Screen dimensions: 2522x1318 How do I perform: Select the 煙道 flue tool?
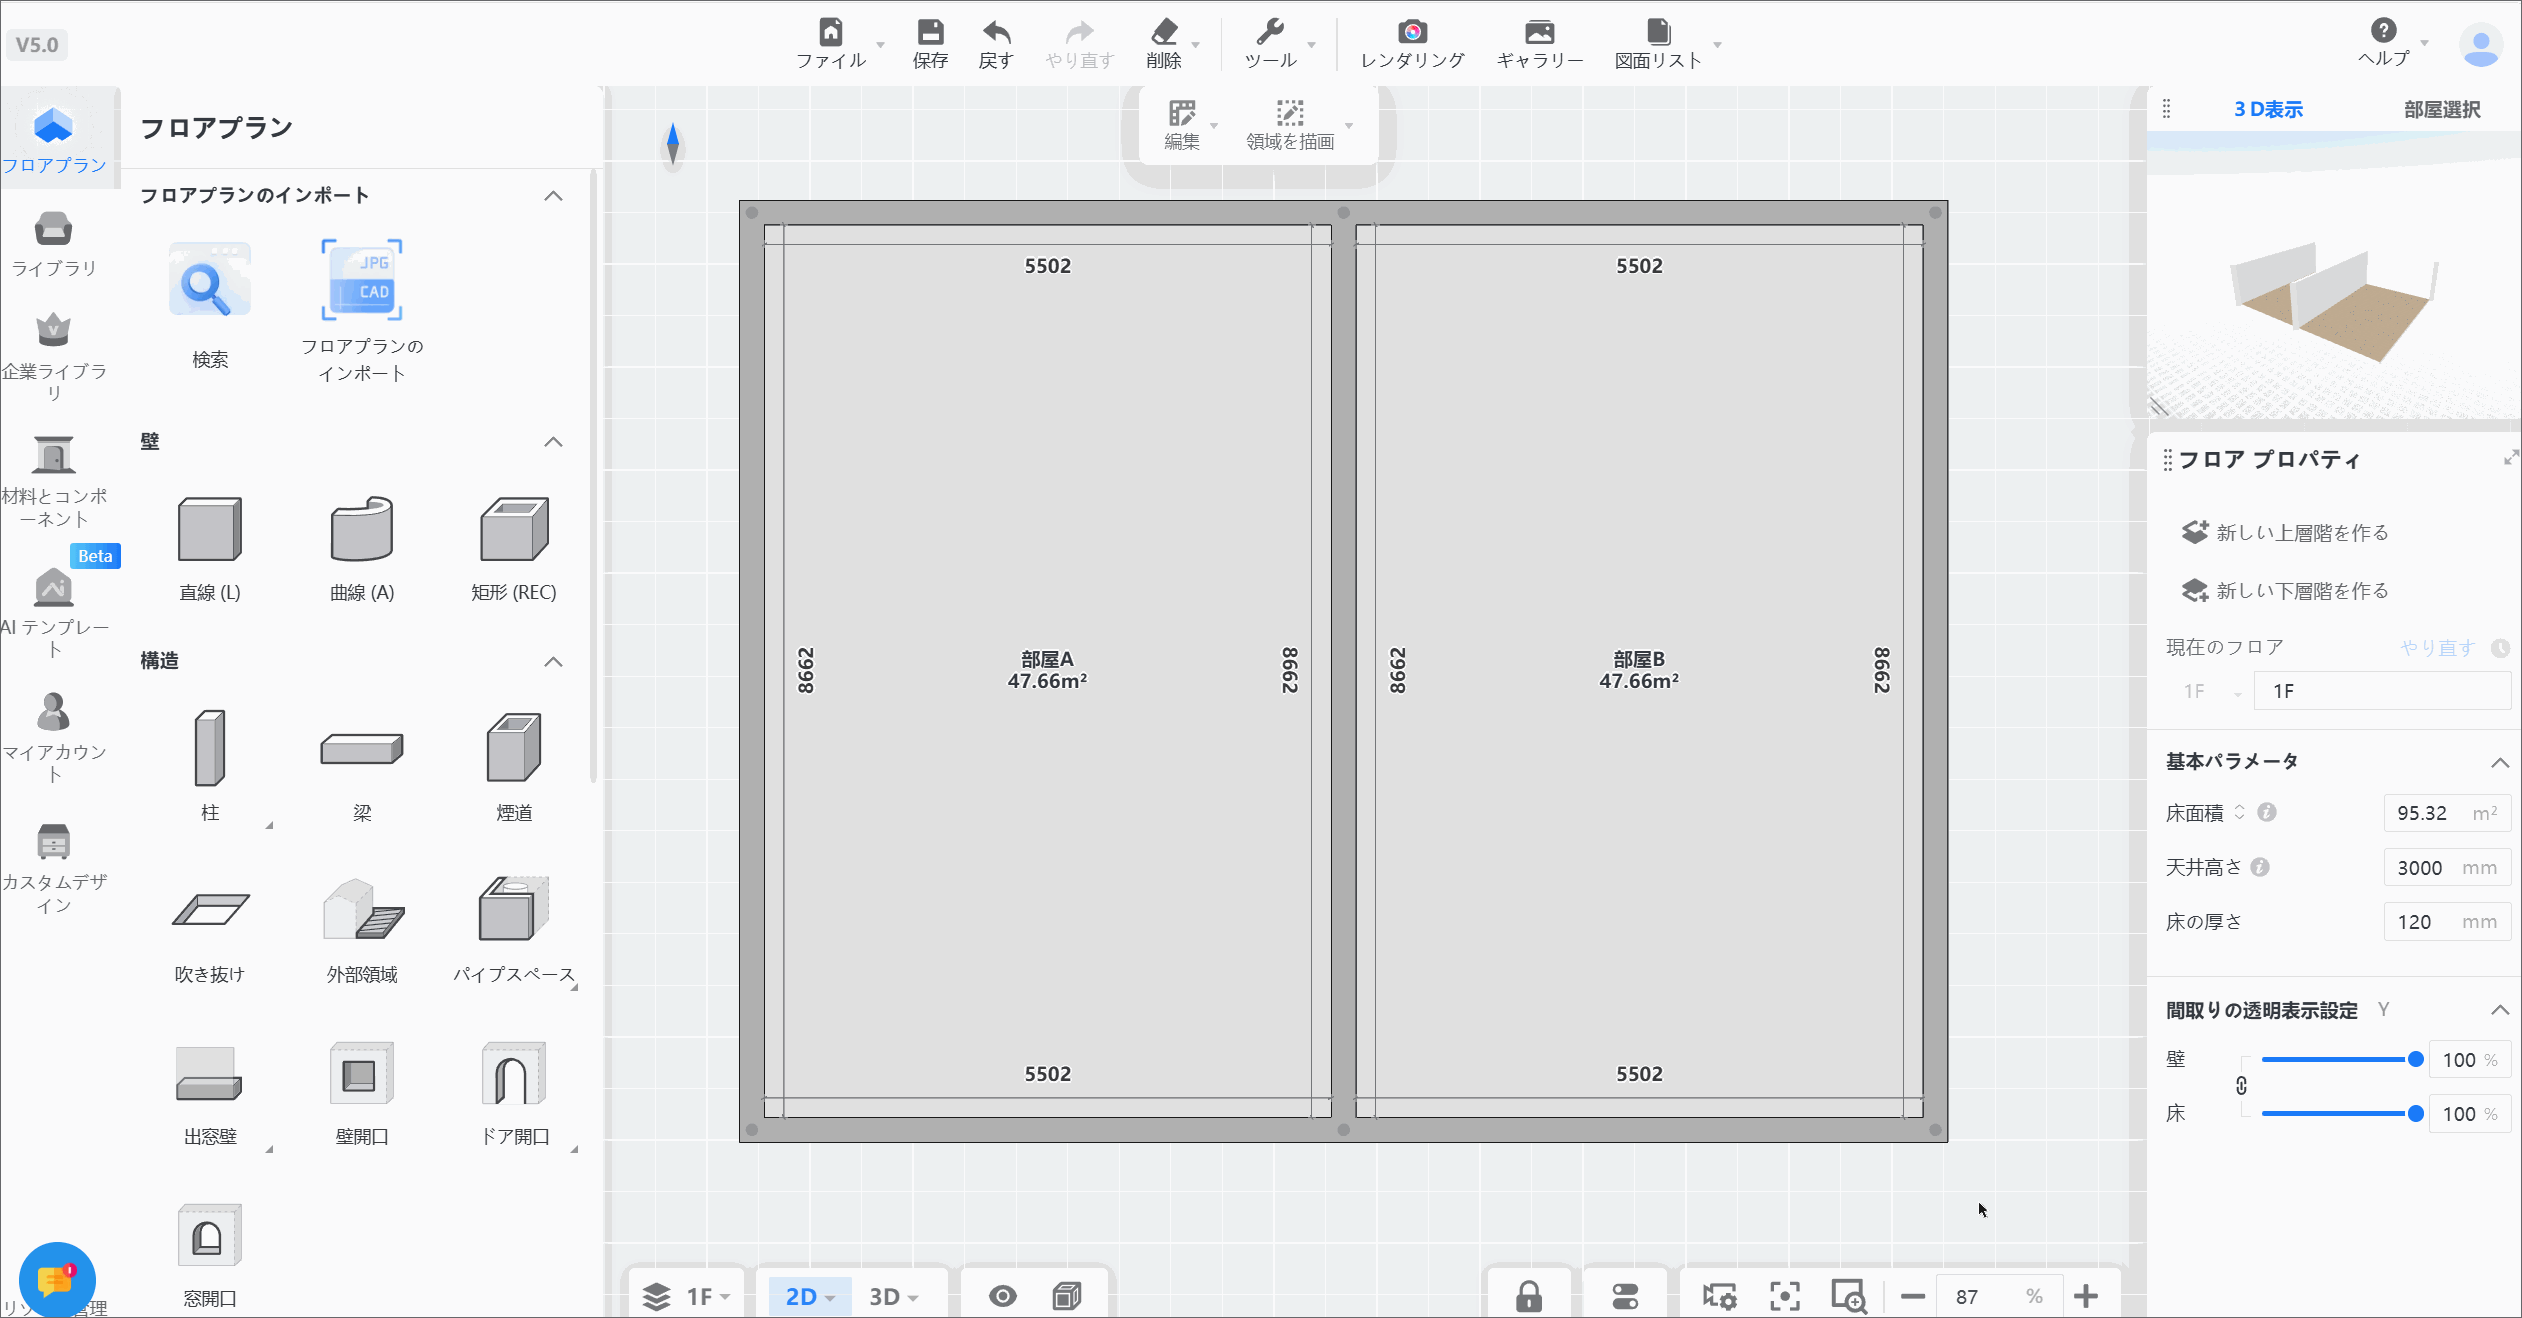(x=514, y=748)
